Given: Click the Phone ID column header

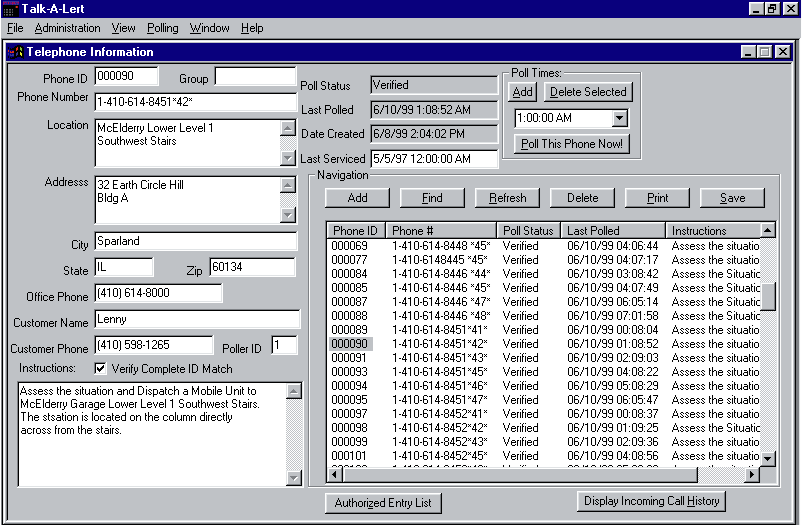Looking at the screenshot, I should pyautogui.click(x=355, y=231).
